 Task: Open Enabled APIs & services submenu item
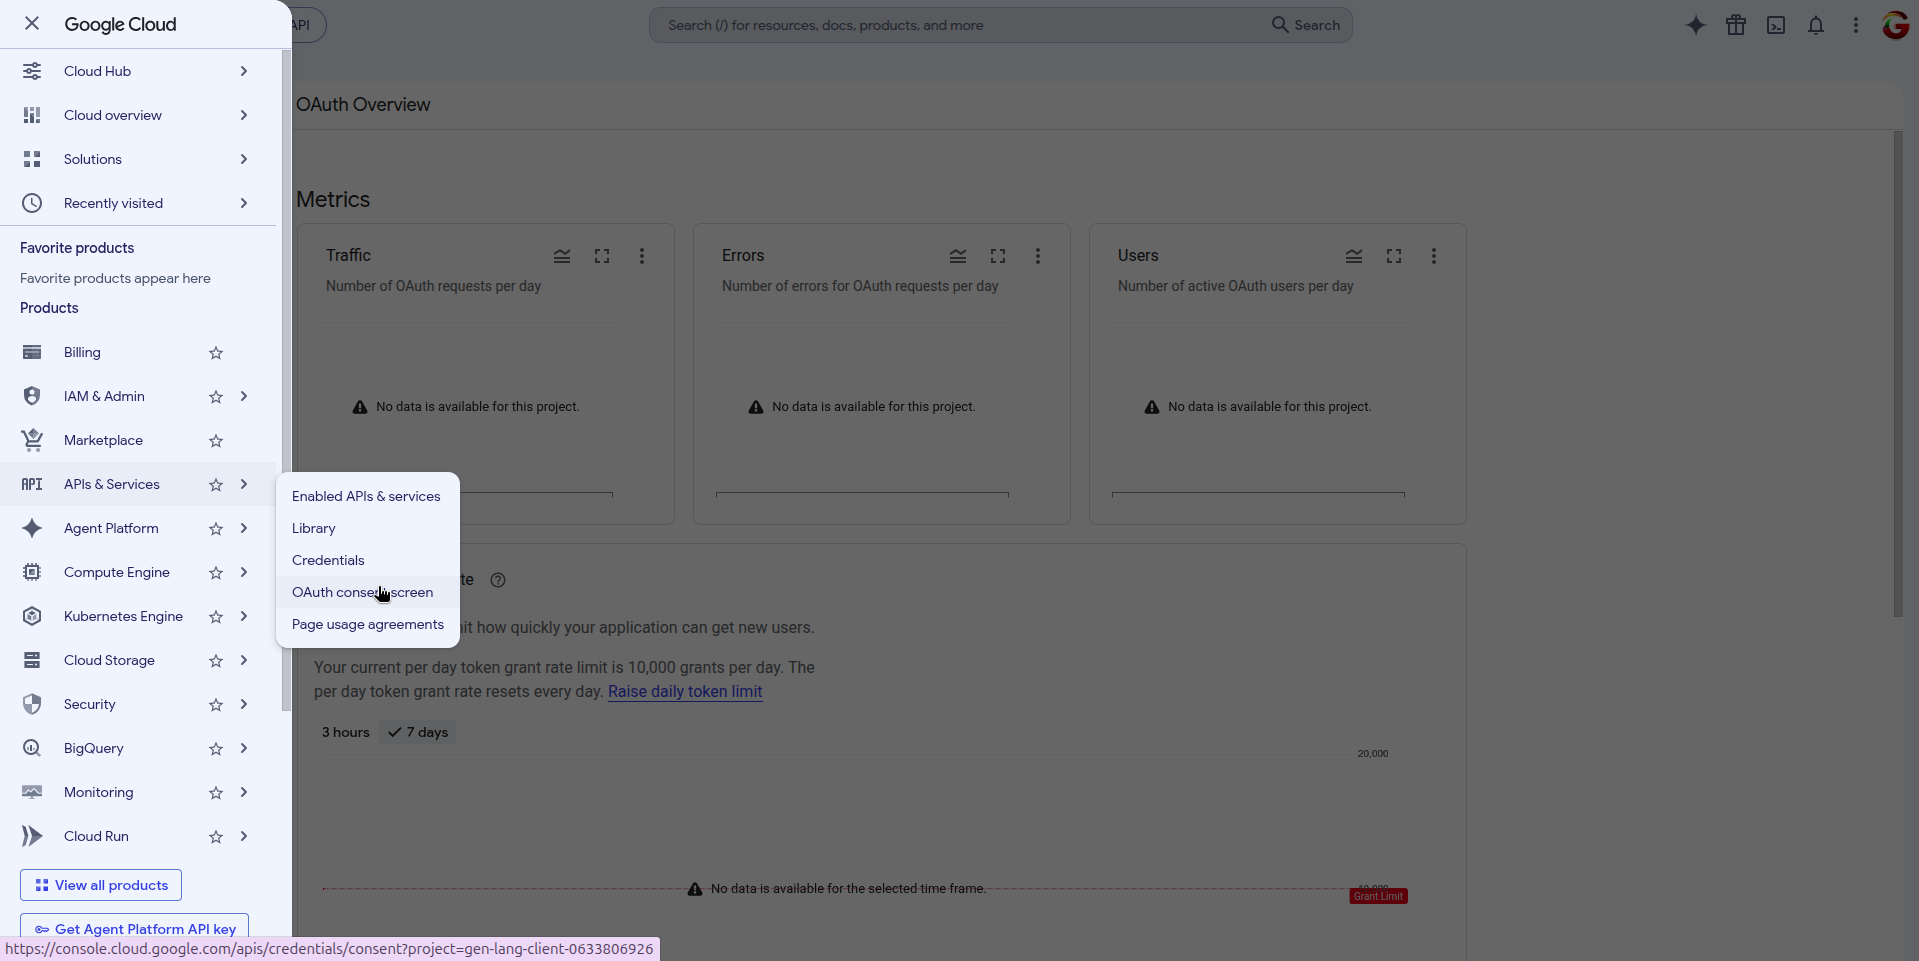tap(368, 496)
